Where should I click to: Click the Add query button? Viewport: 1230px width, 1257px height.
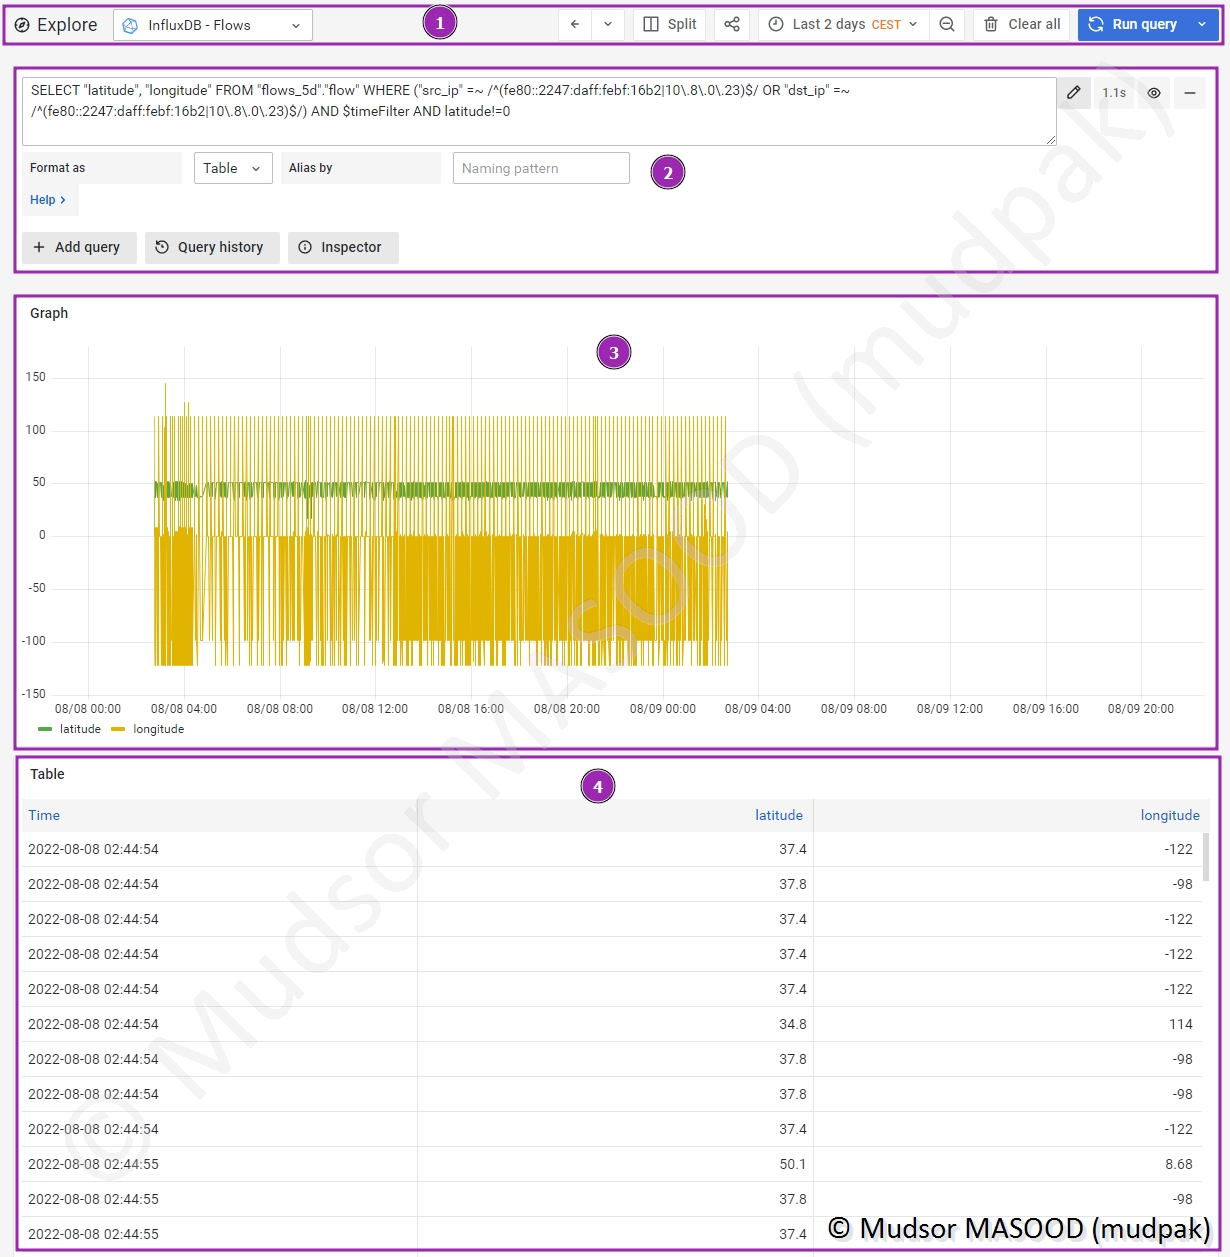coord(77,248)
